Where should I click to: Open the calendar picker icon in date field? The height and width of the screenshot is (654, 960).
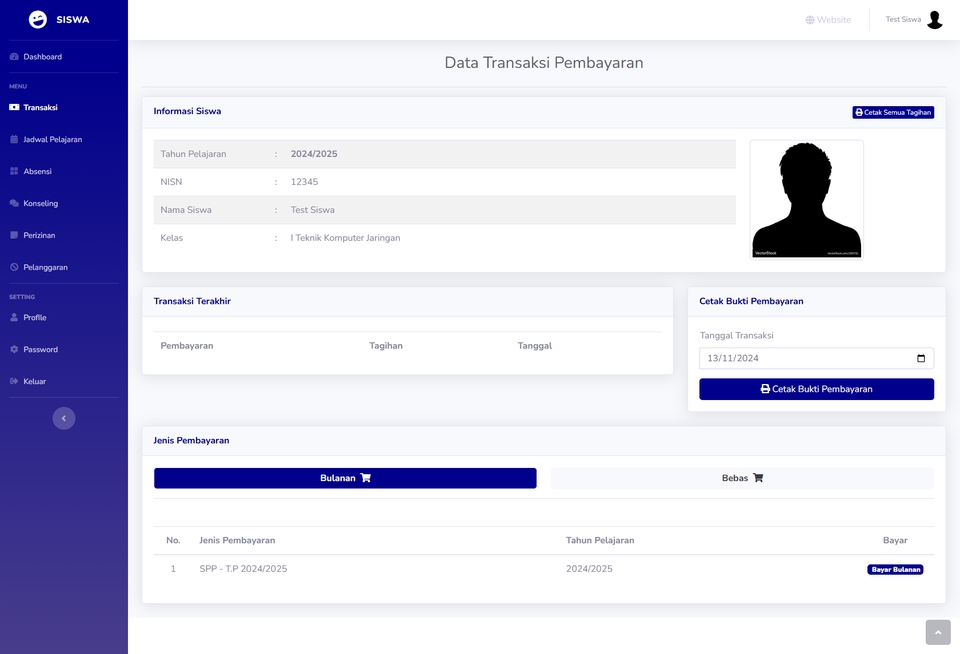(x=921, y=358)
